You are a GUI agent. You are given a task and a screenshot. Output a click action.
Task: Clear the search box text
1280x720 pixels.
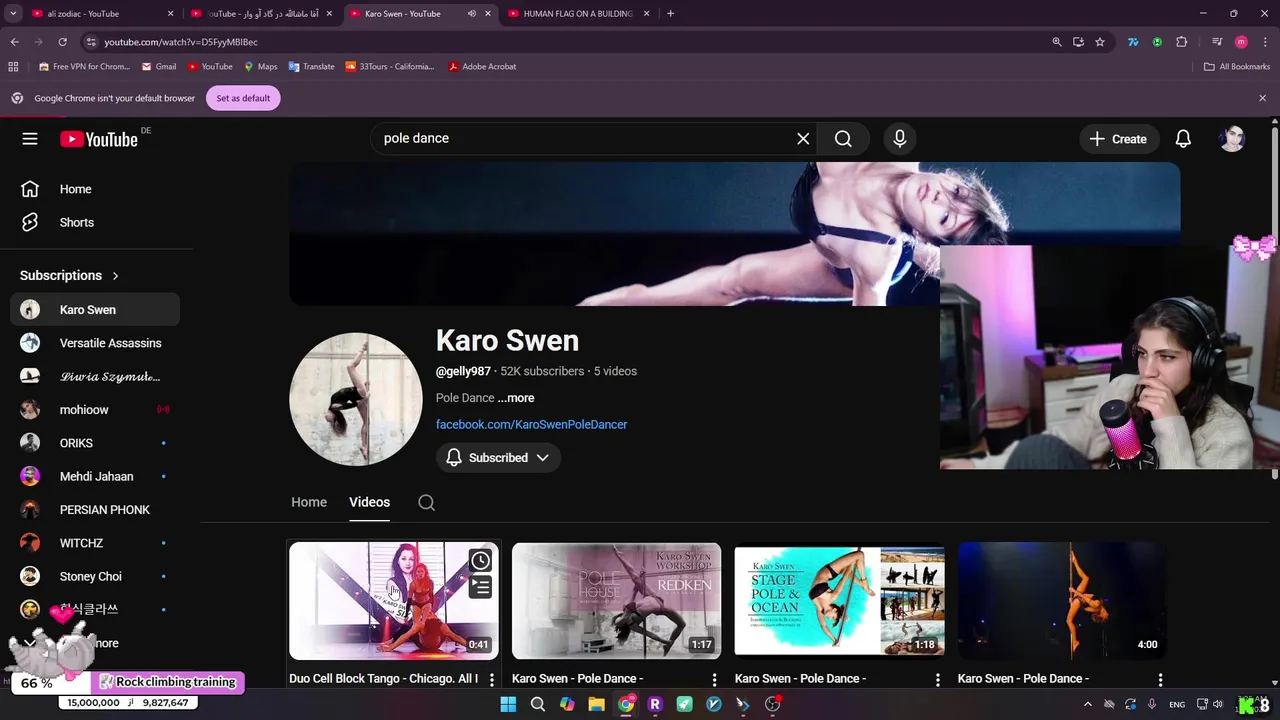pyautogui.click(x=803, y=139)
